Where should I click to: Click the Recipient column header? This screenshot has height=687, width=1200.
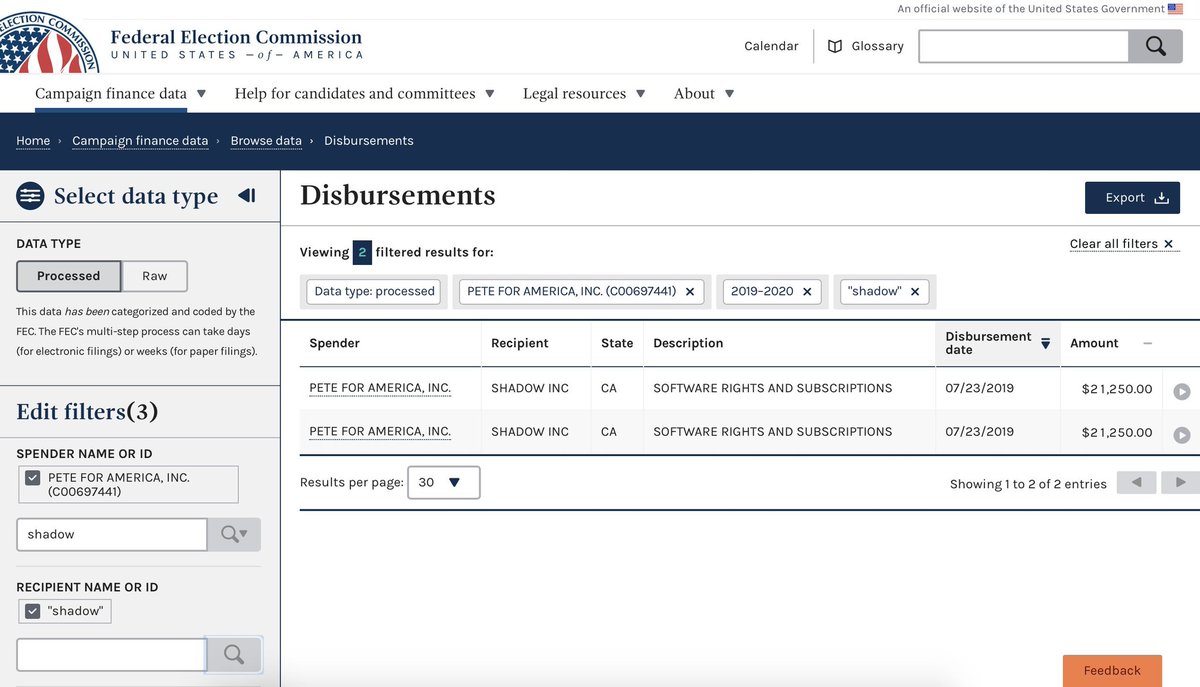pos(520,343)
